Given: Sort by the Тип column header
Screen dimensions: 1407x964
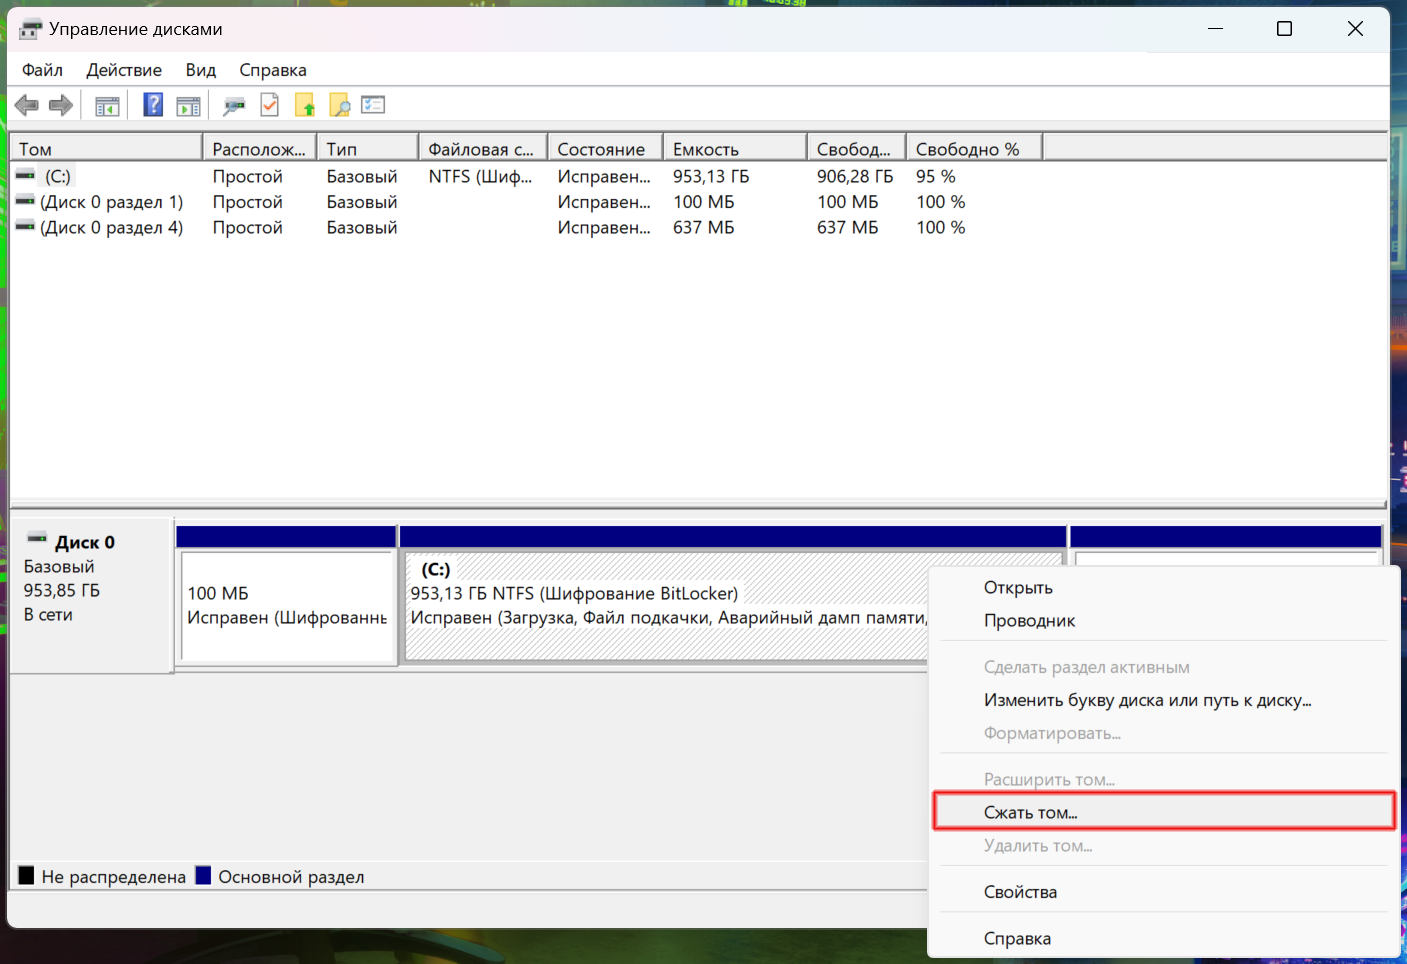Looking at the screenshot, I should (x=368, y=149).
